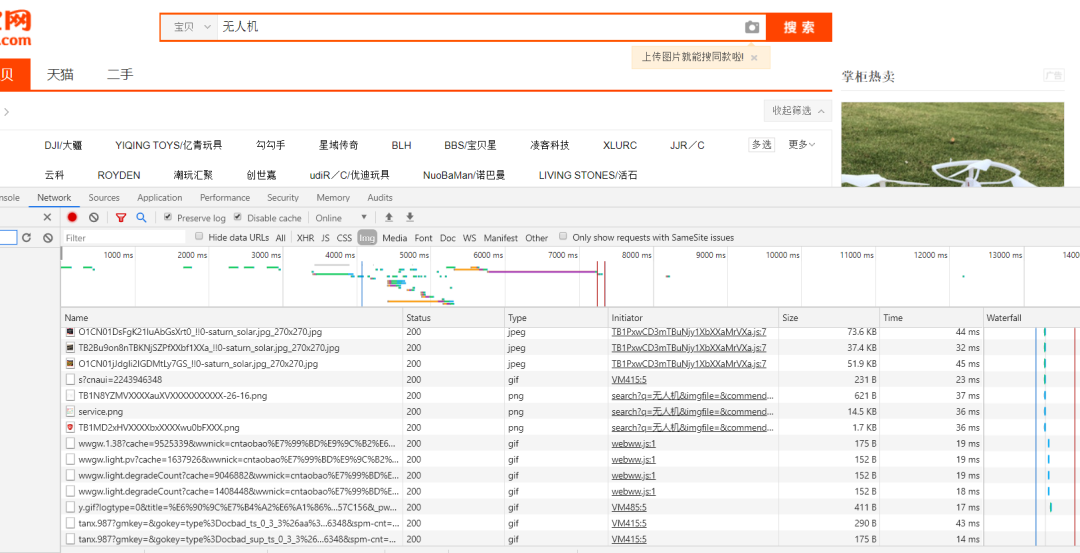Enable Hide data URLs checkbox
This screenshot has width=1080, height=553.
(200, 237)
